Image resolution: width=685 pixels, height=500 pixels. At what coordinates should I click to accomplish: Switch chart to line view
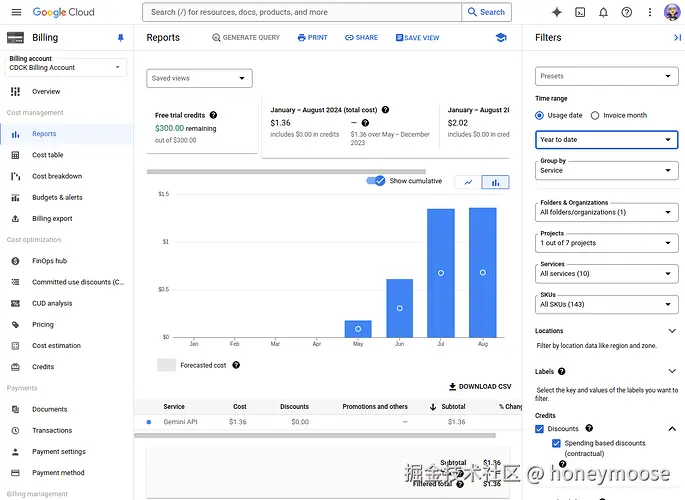click(x=468, y=182)
